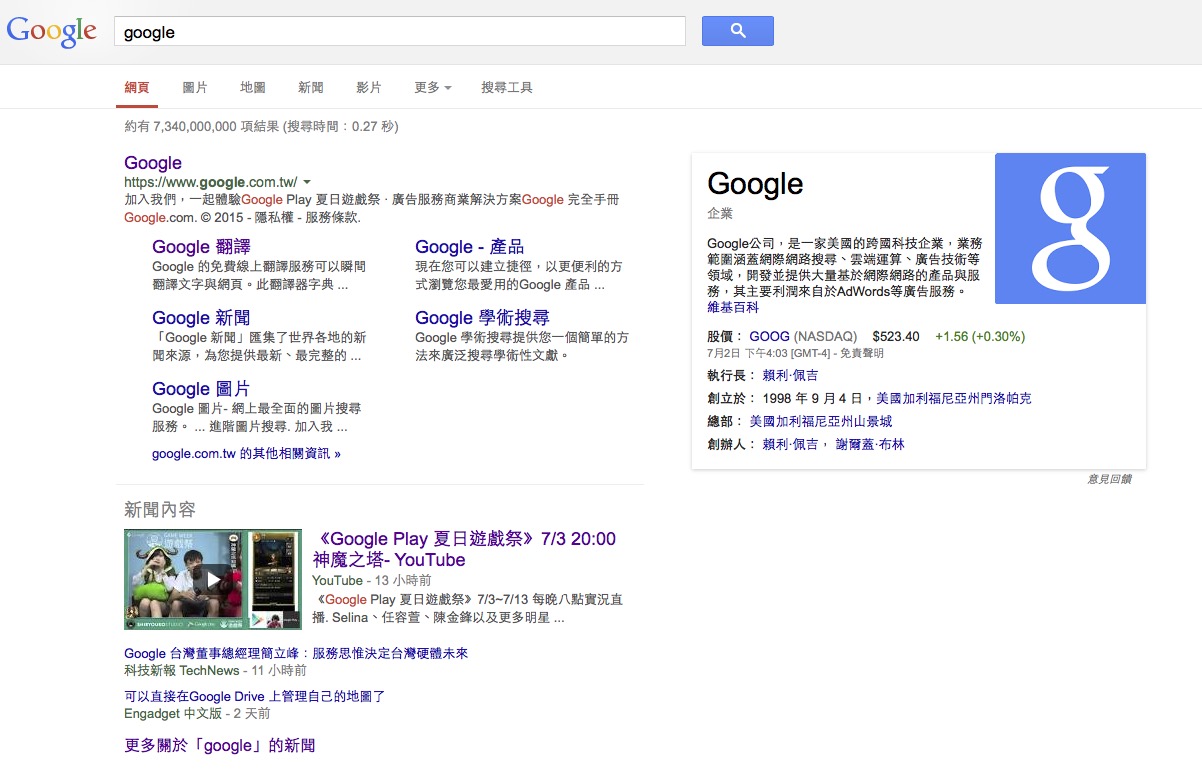Click the GOOG stock ticker link
Viewport: 1202px width, 770px height.
pyautogui.click(x=769, y=337)
